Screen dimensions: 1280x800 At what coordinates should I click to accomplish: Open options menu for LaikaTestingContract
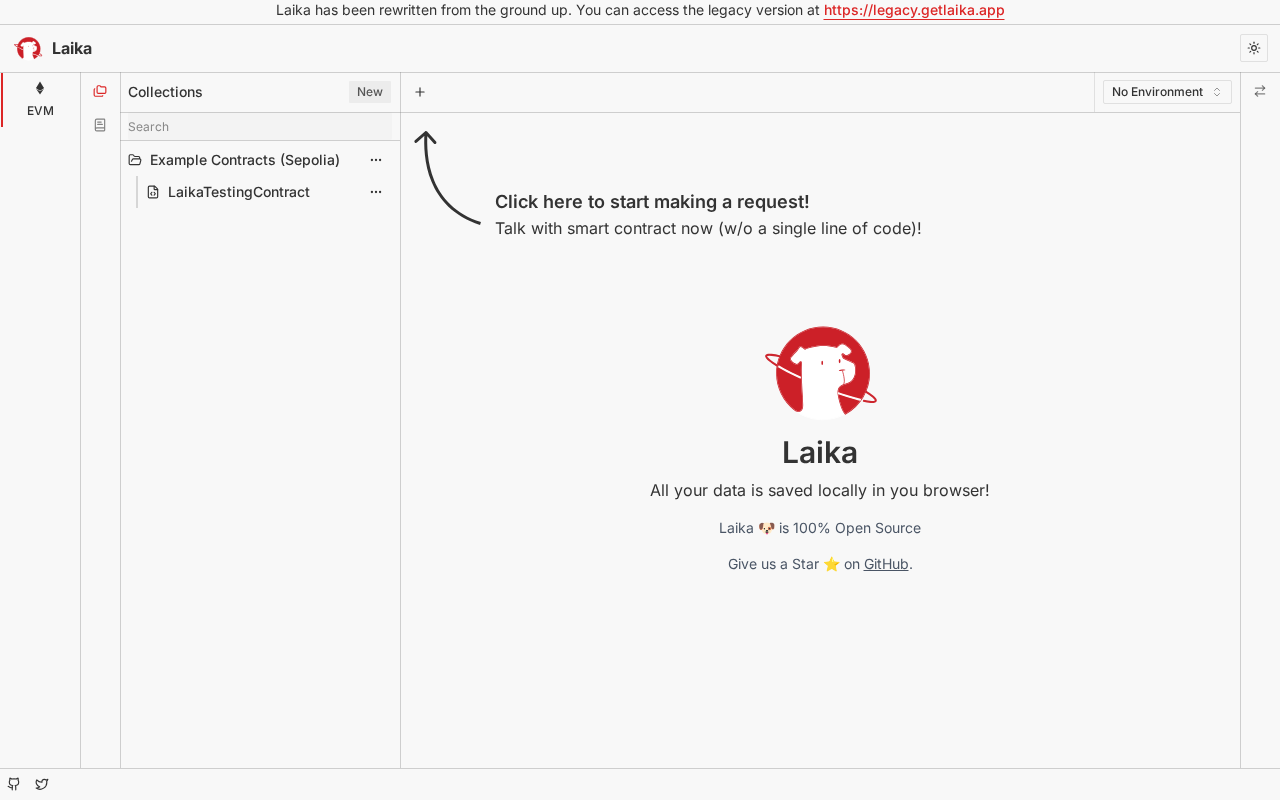click(x=376, y=192)
